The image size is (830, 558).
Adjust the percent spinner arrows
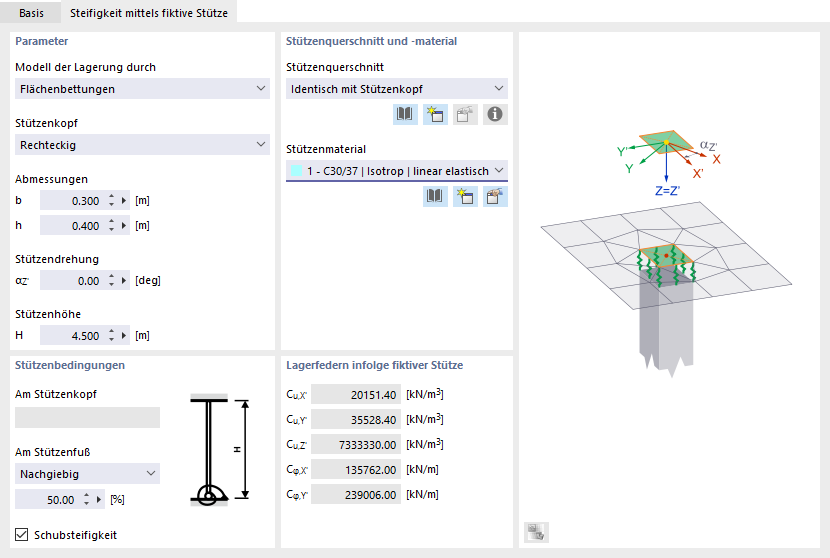click(86, 500)
